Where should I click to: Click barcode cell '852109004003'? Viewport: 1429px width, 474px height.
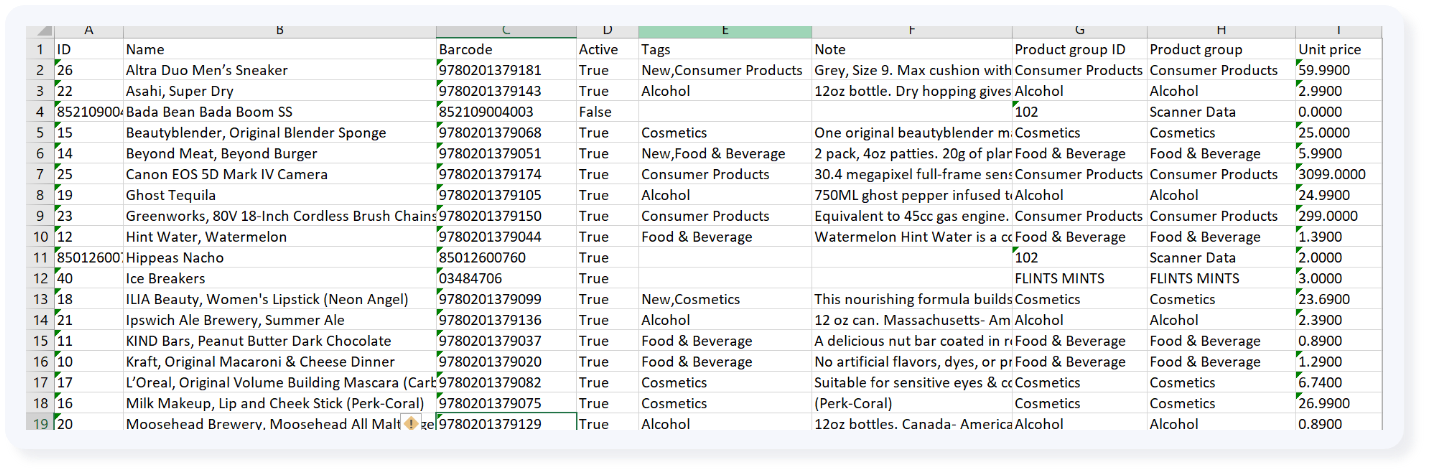(x=506, y=112)
